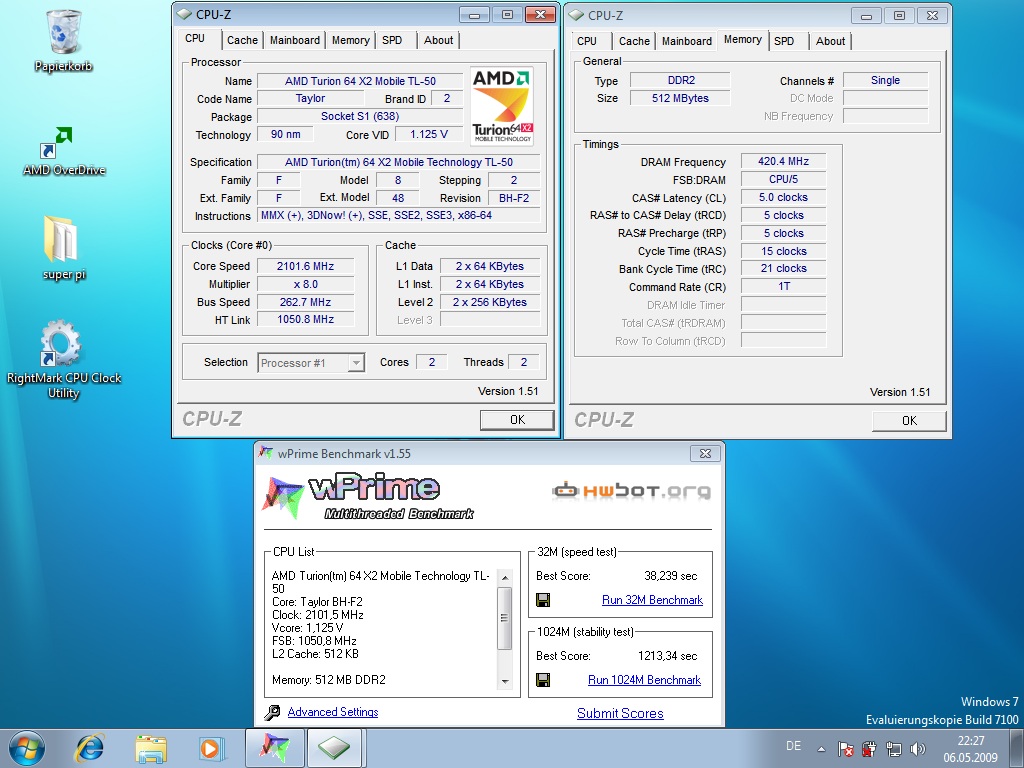Screen dimensions: 1024x768
Task: Open the Processor #1 selection dropdown
Action: point(311,363)
